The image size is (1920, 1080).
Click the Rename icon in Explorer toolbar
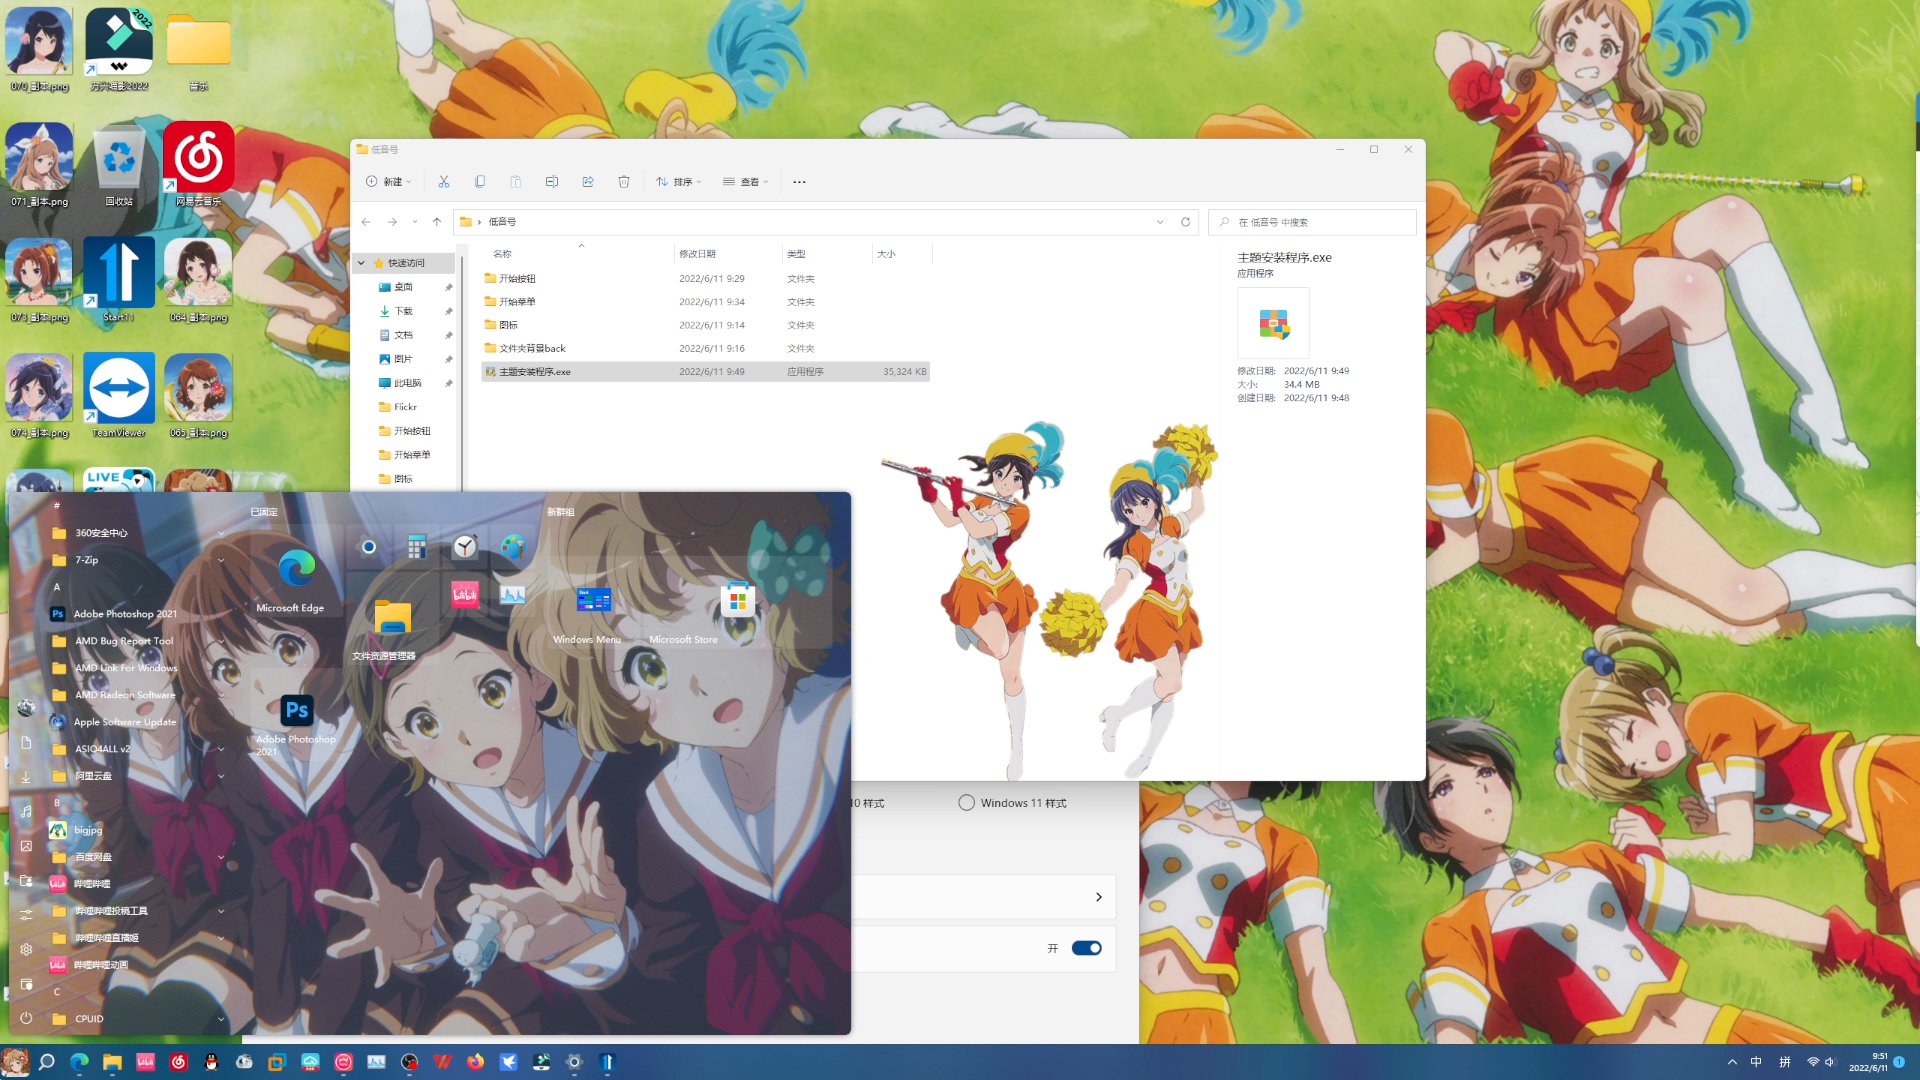coord(552,182)
